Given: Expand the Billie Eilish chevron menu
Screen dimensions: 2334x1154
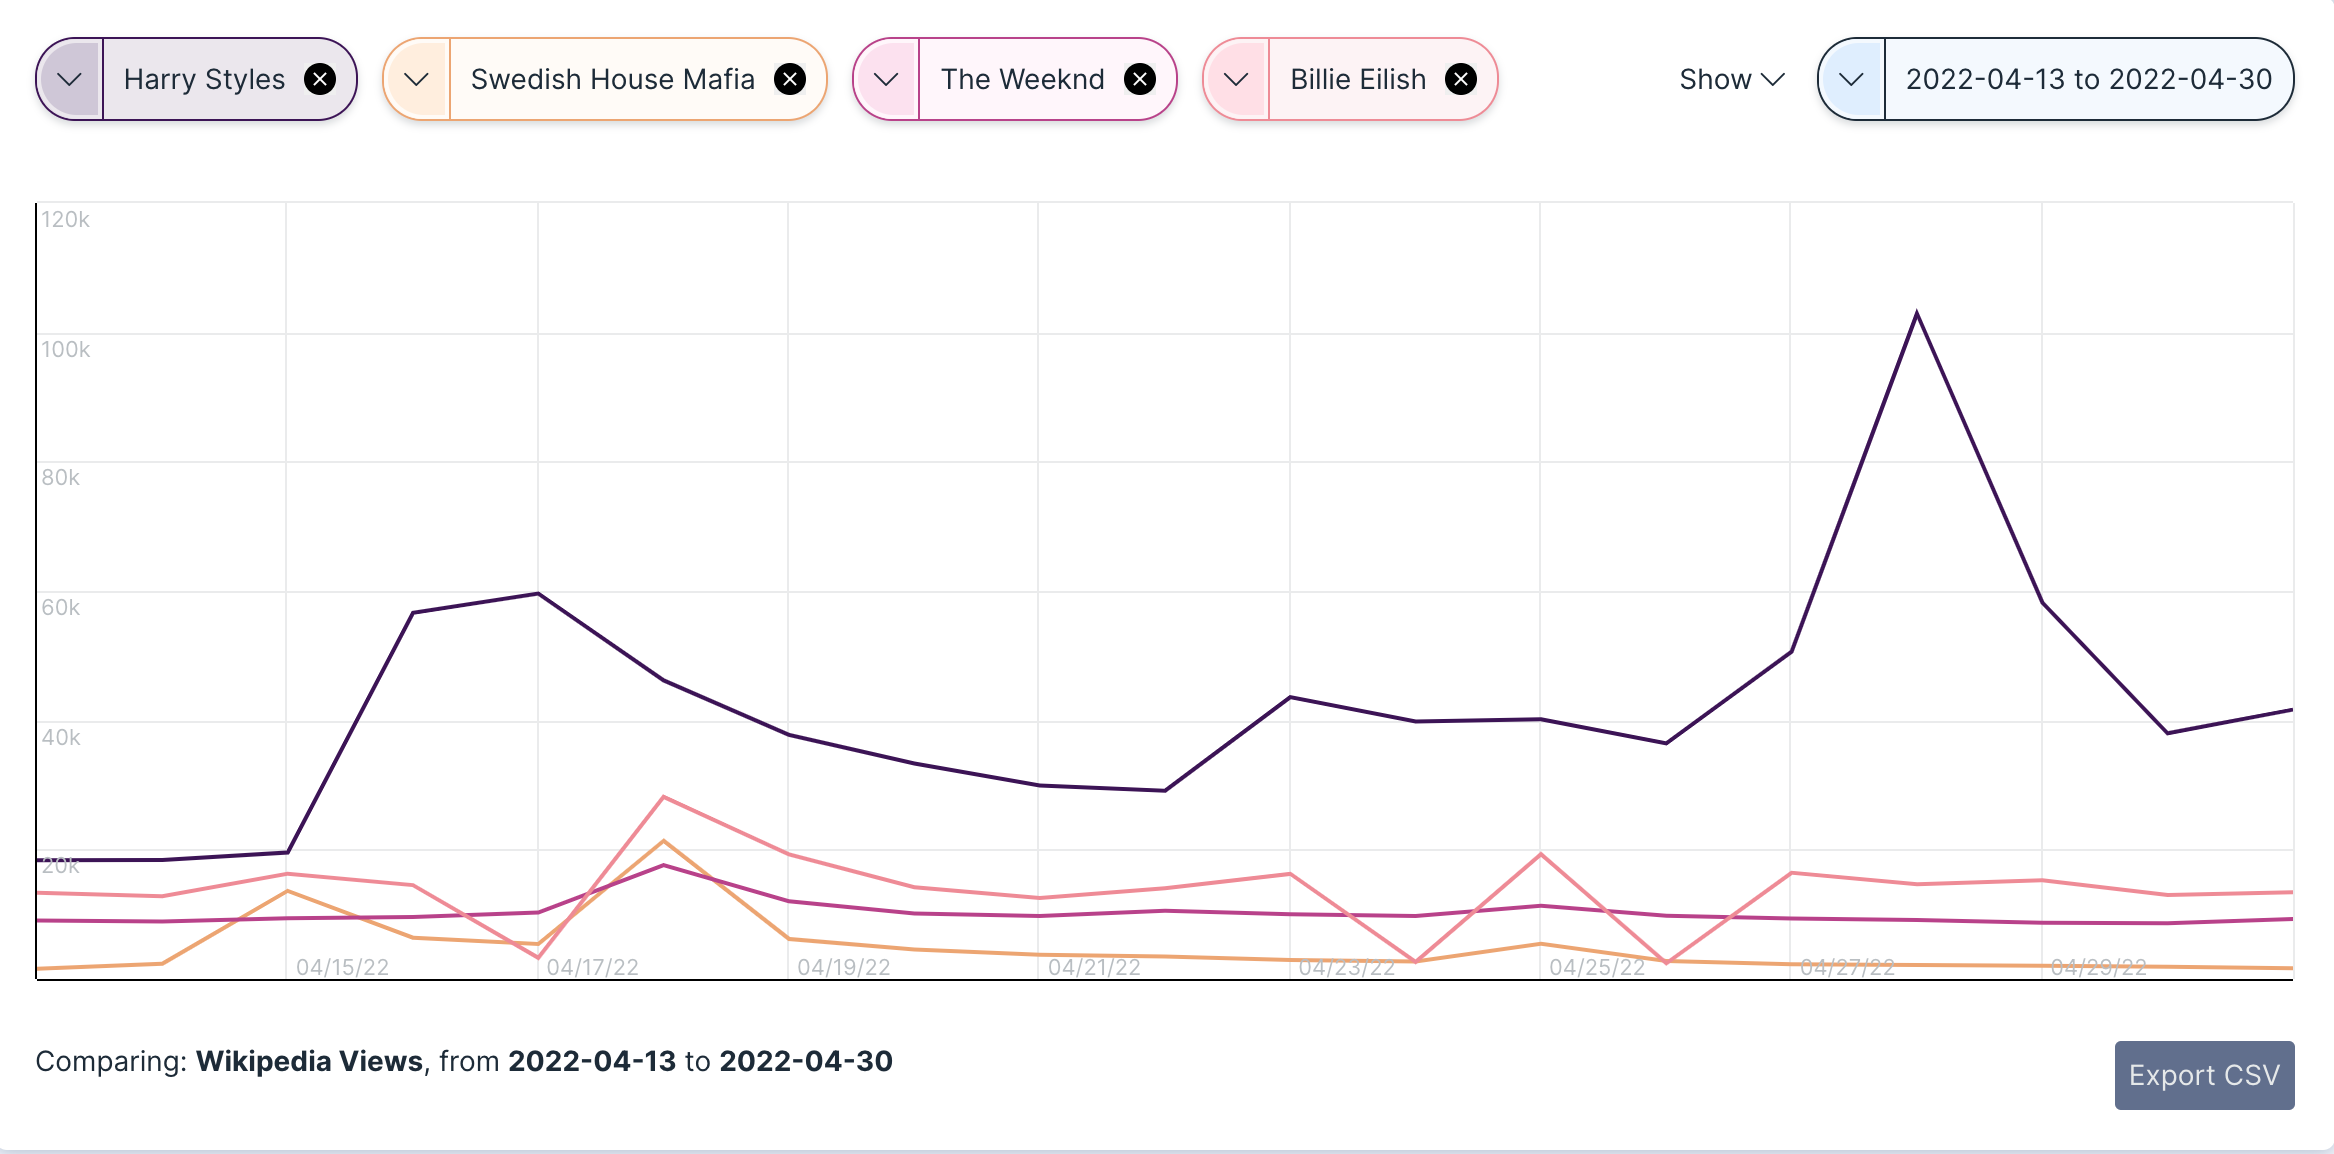Looking at the screenshot, I should tap(1236, 79).
